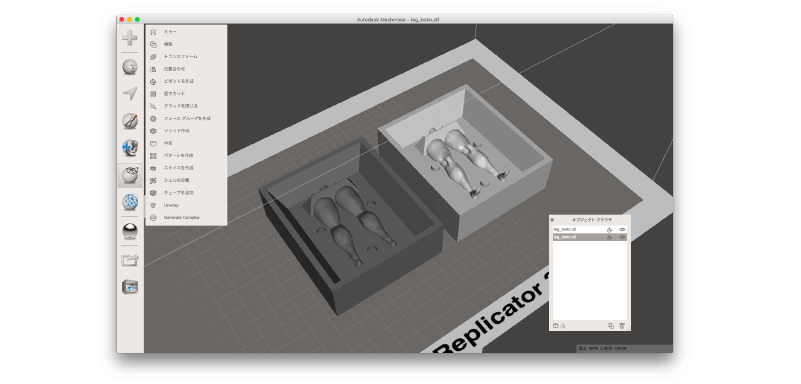The image size is (801, 384).
Task: Select 位置合わせ (Align) in Edit menu
Action: coord(186,68)
